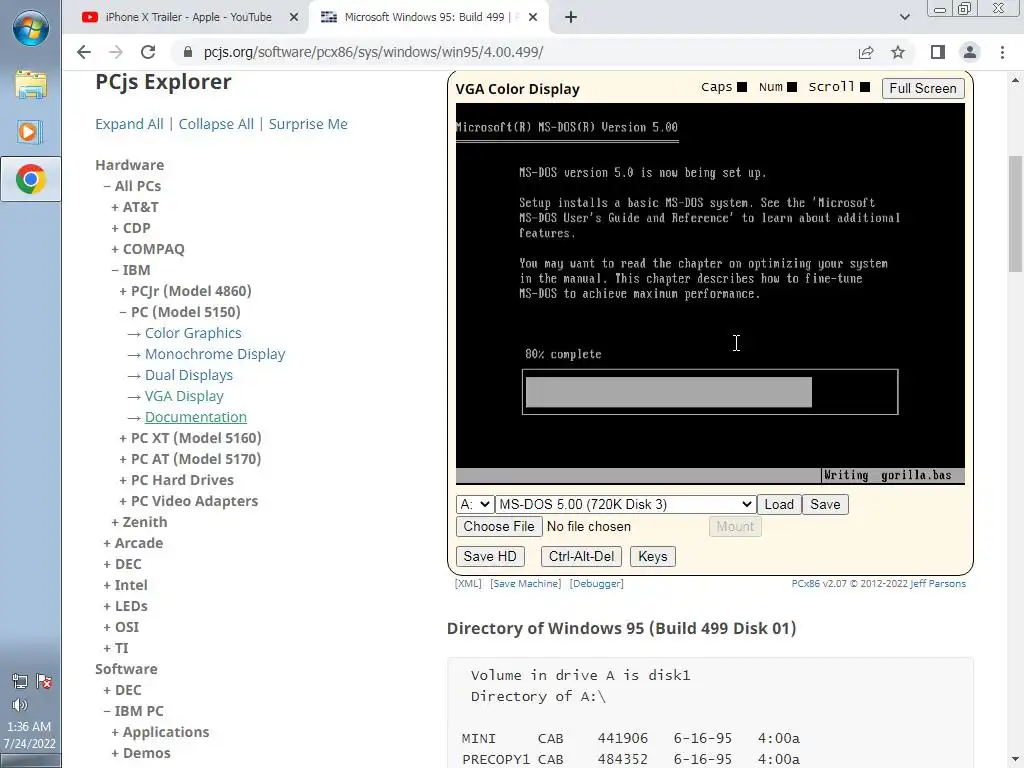Click the Keys button
The width and height of the screenshot is (1024, 768).
652,556
